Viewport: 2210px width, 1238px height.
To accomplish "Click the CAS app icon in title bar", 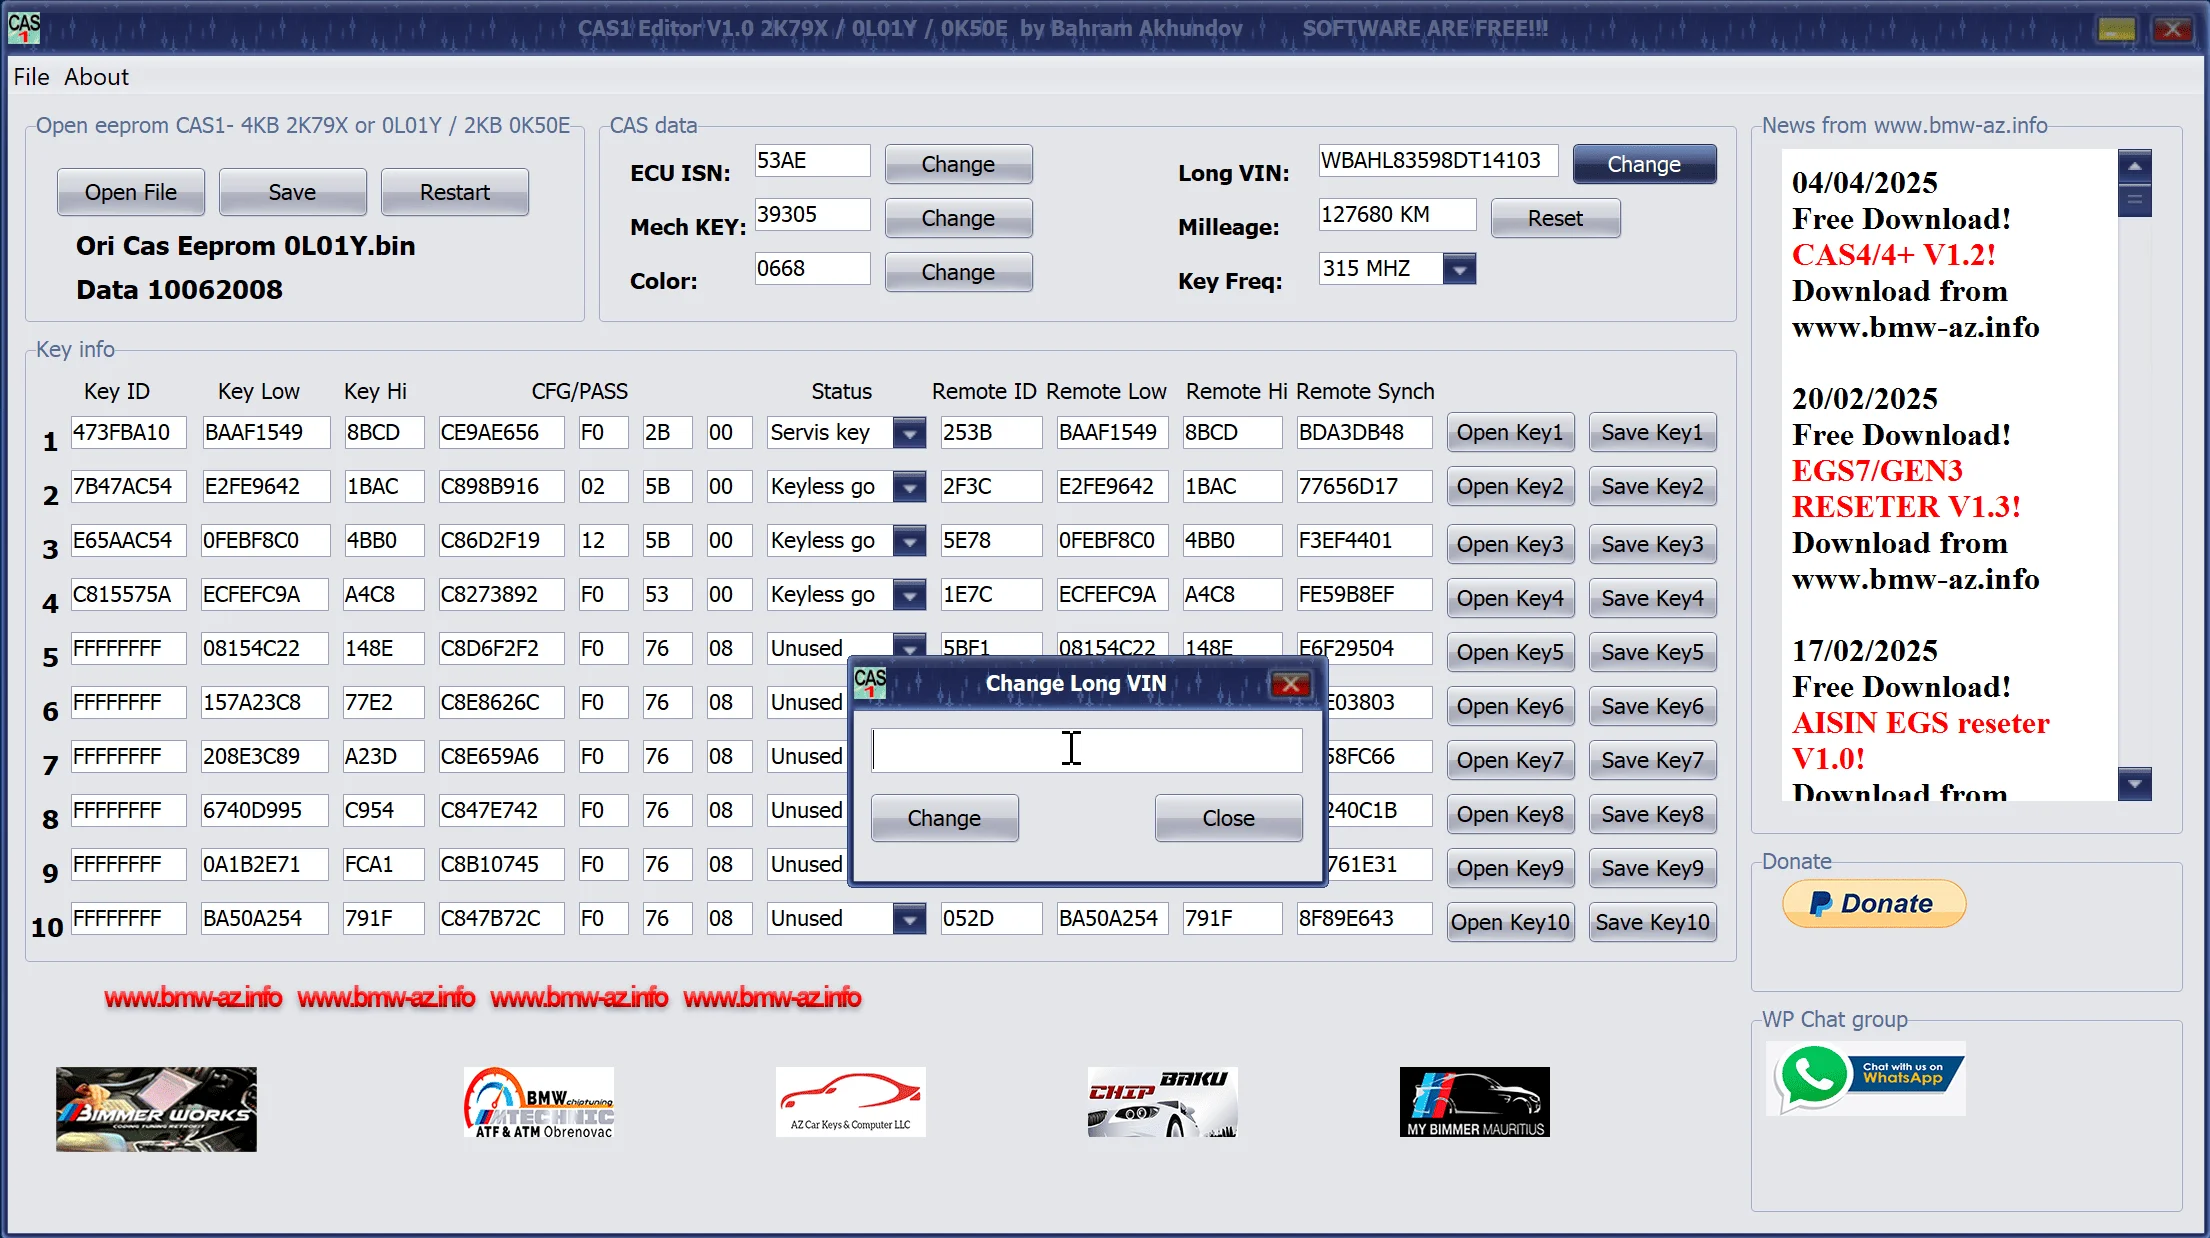I will (24, 27).
